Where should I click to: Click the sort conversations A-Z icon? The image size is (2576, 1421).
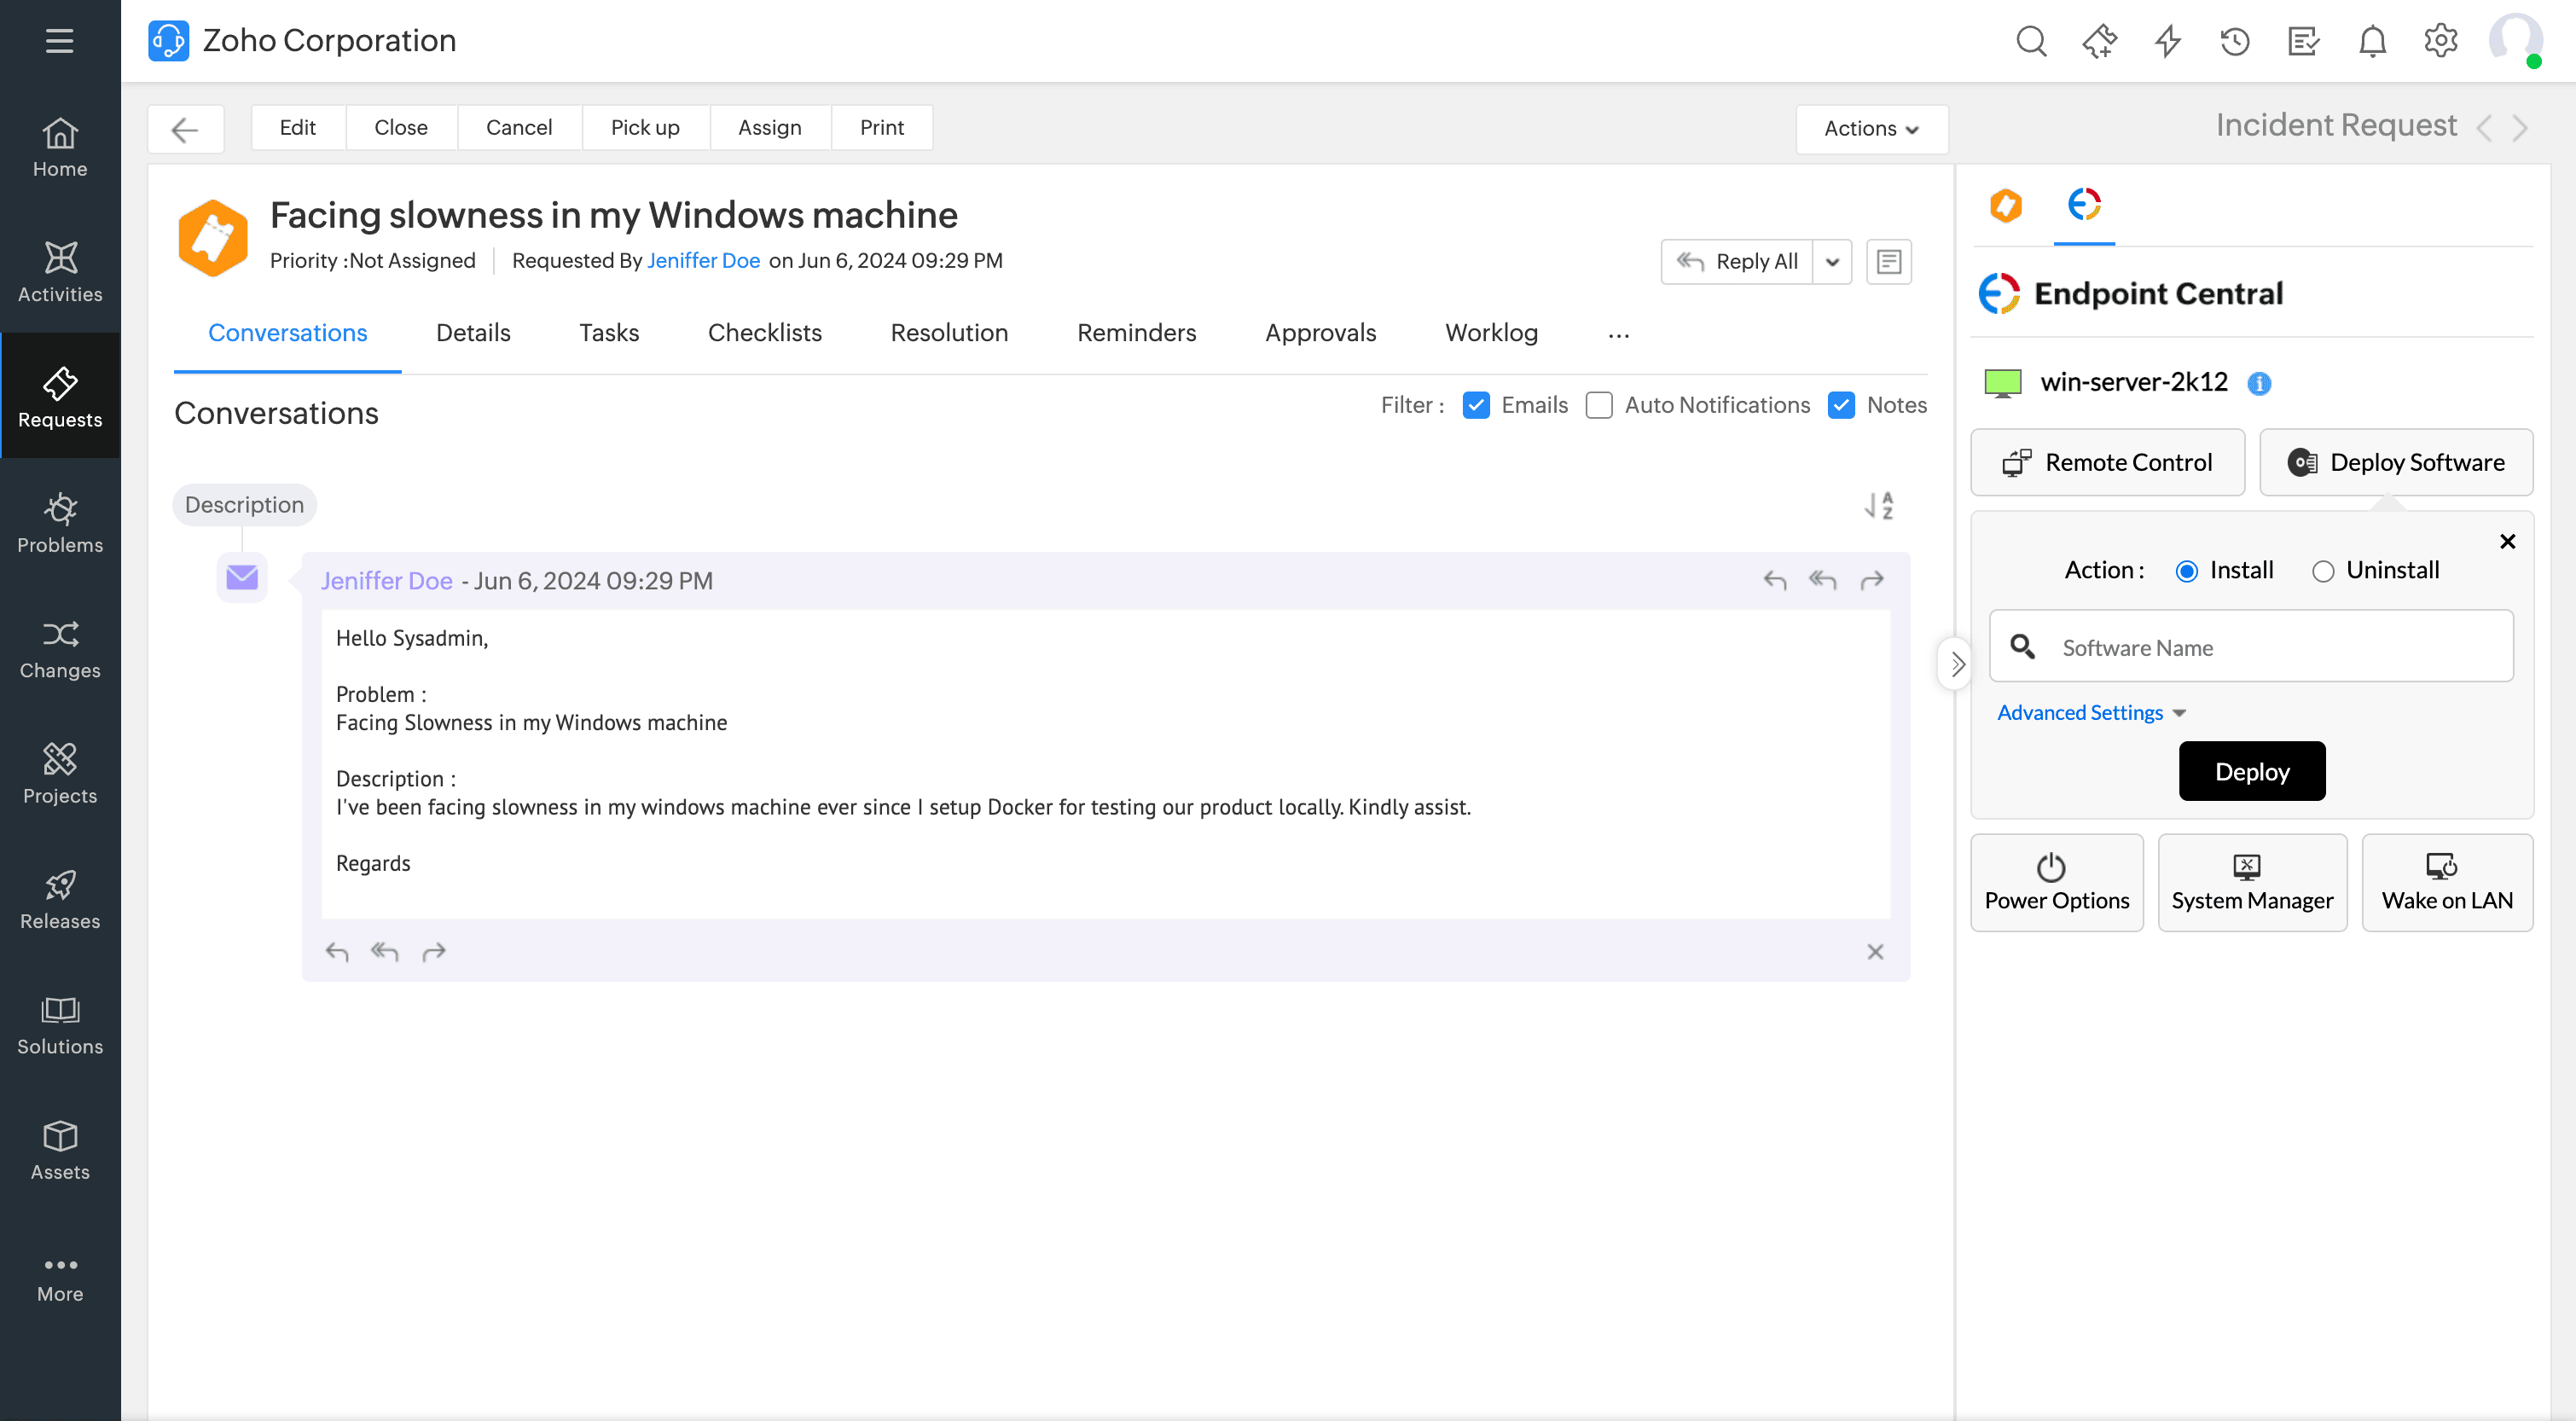(1879, 505)
